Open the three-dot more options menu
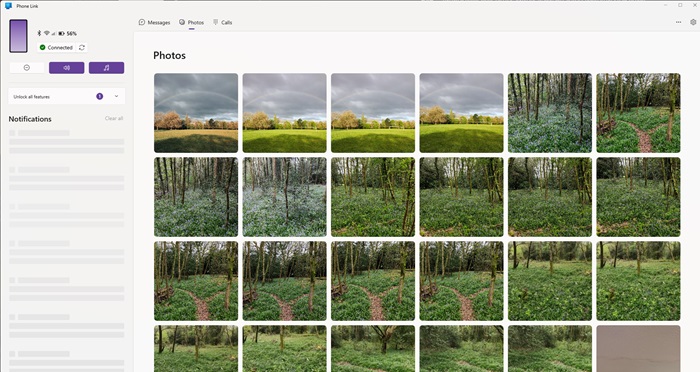The height and width of the screenshot is (372, 700). pos(678,22)
